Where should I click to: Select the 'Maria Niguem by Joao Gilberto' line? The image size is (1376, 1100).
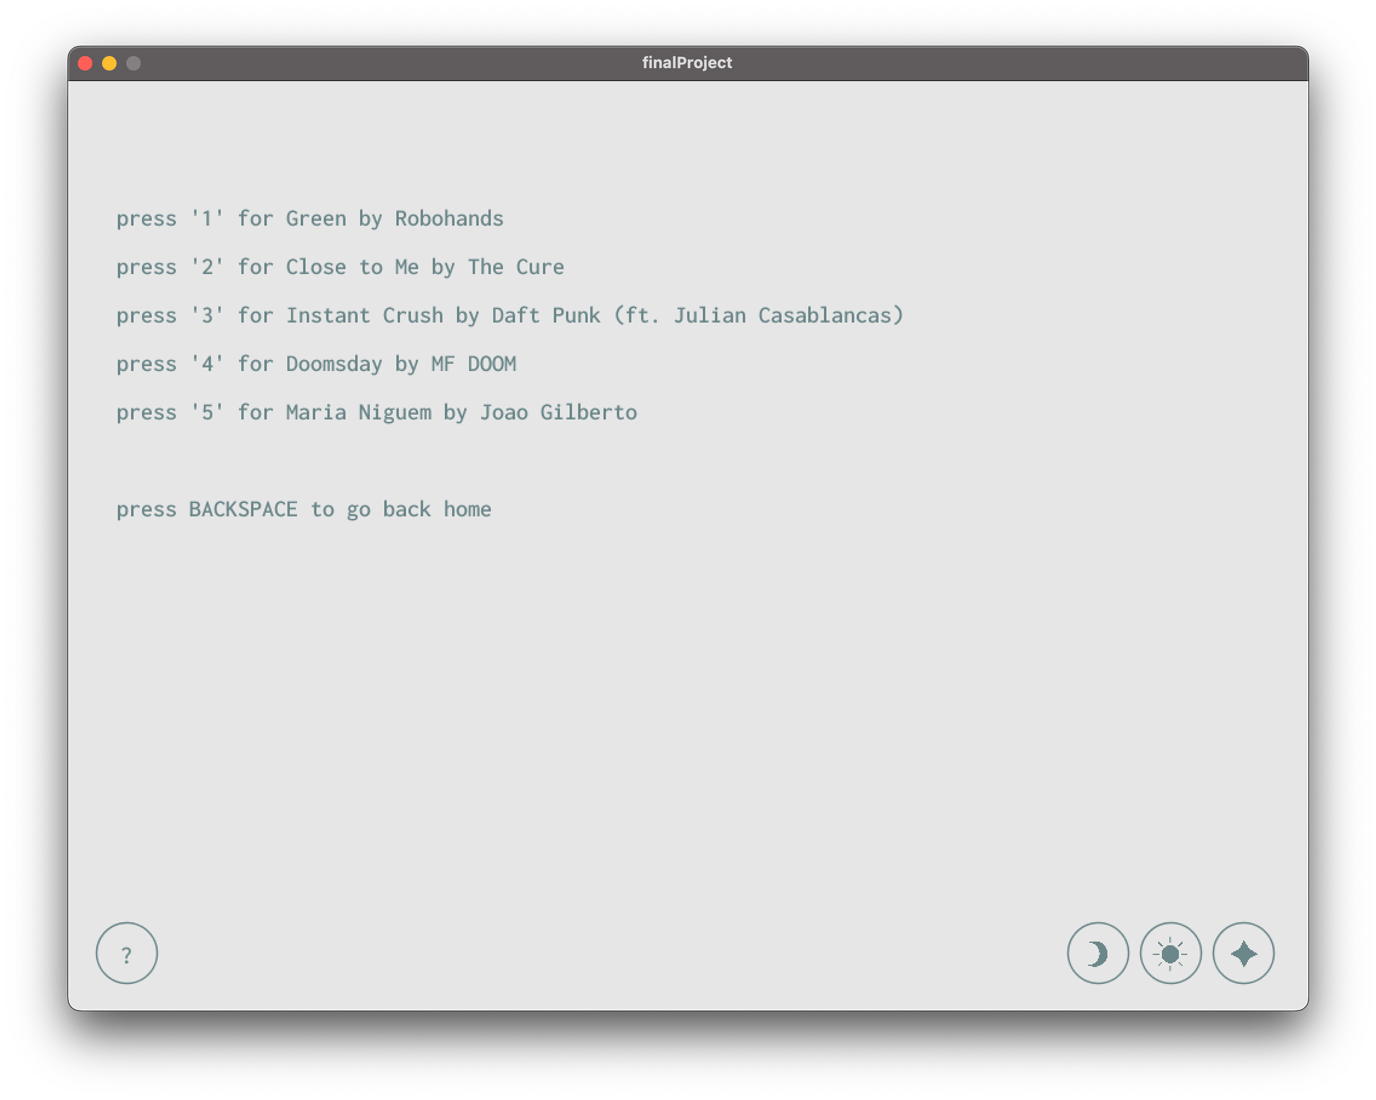(x=376, y=413)
